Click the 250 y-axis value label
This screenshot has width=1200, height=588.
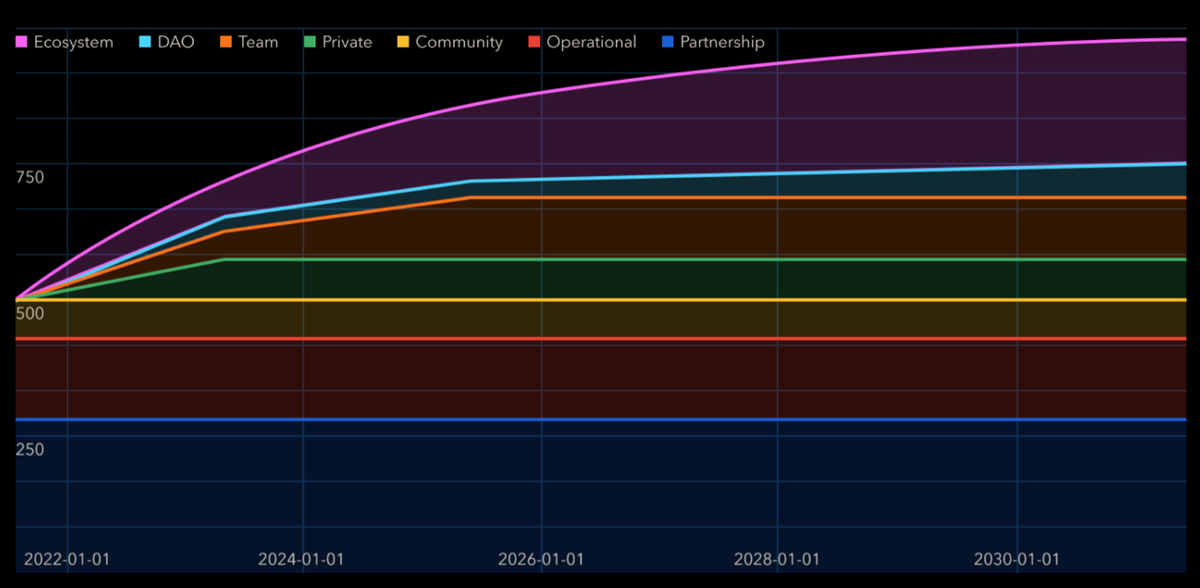pos(30,449)
